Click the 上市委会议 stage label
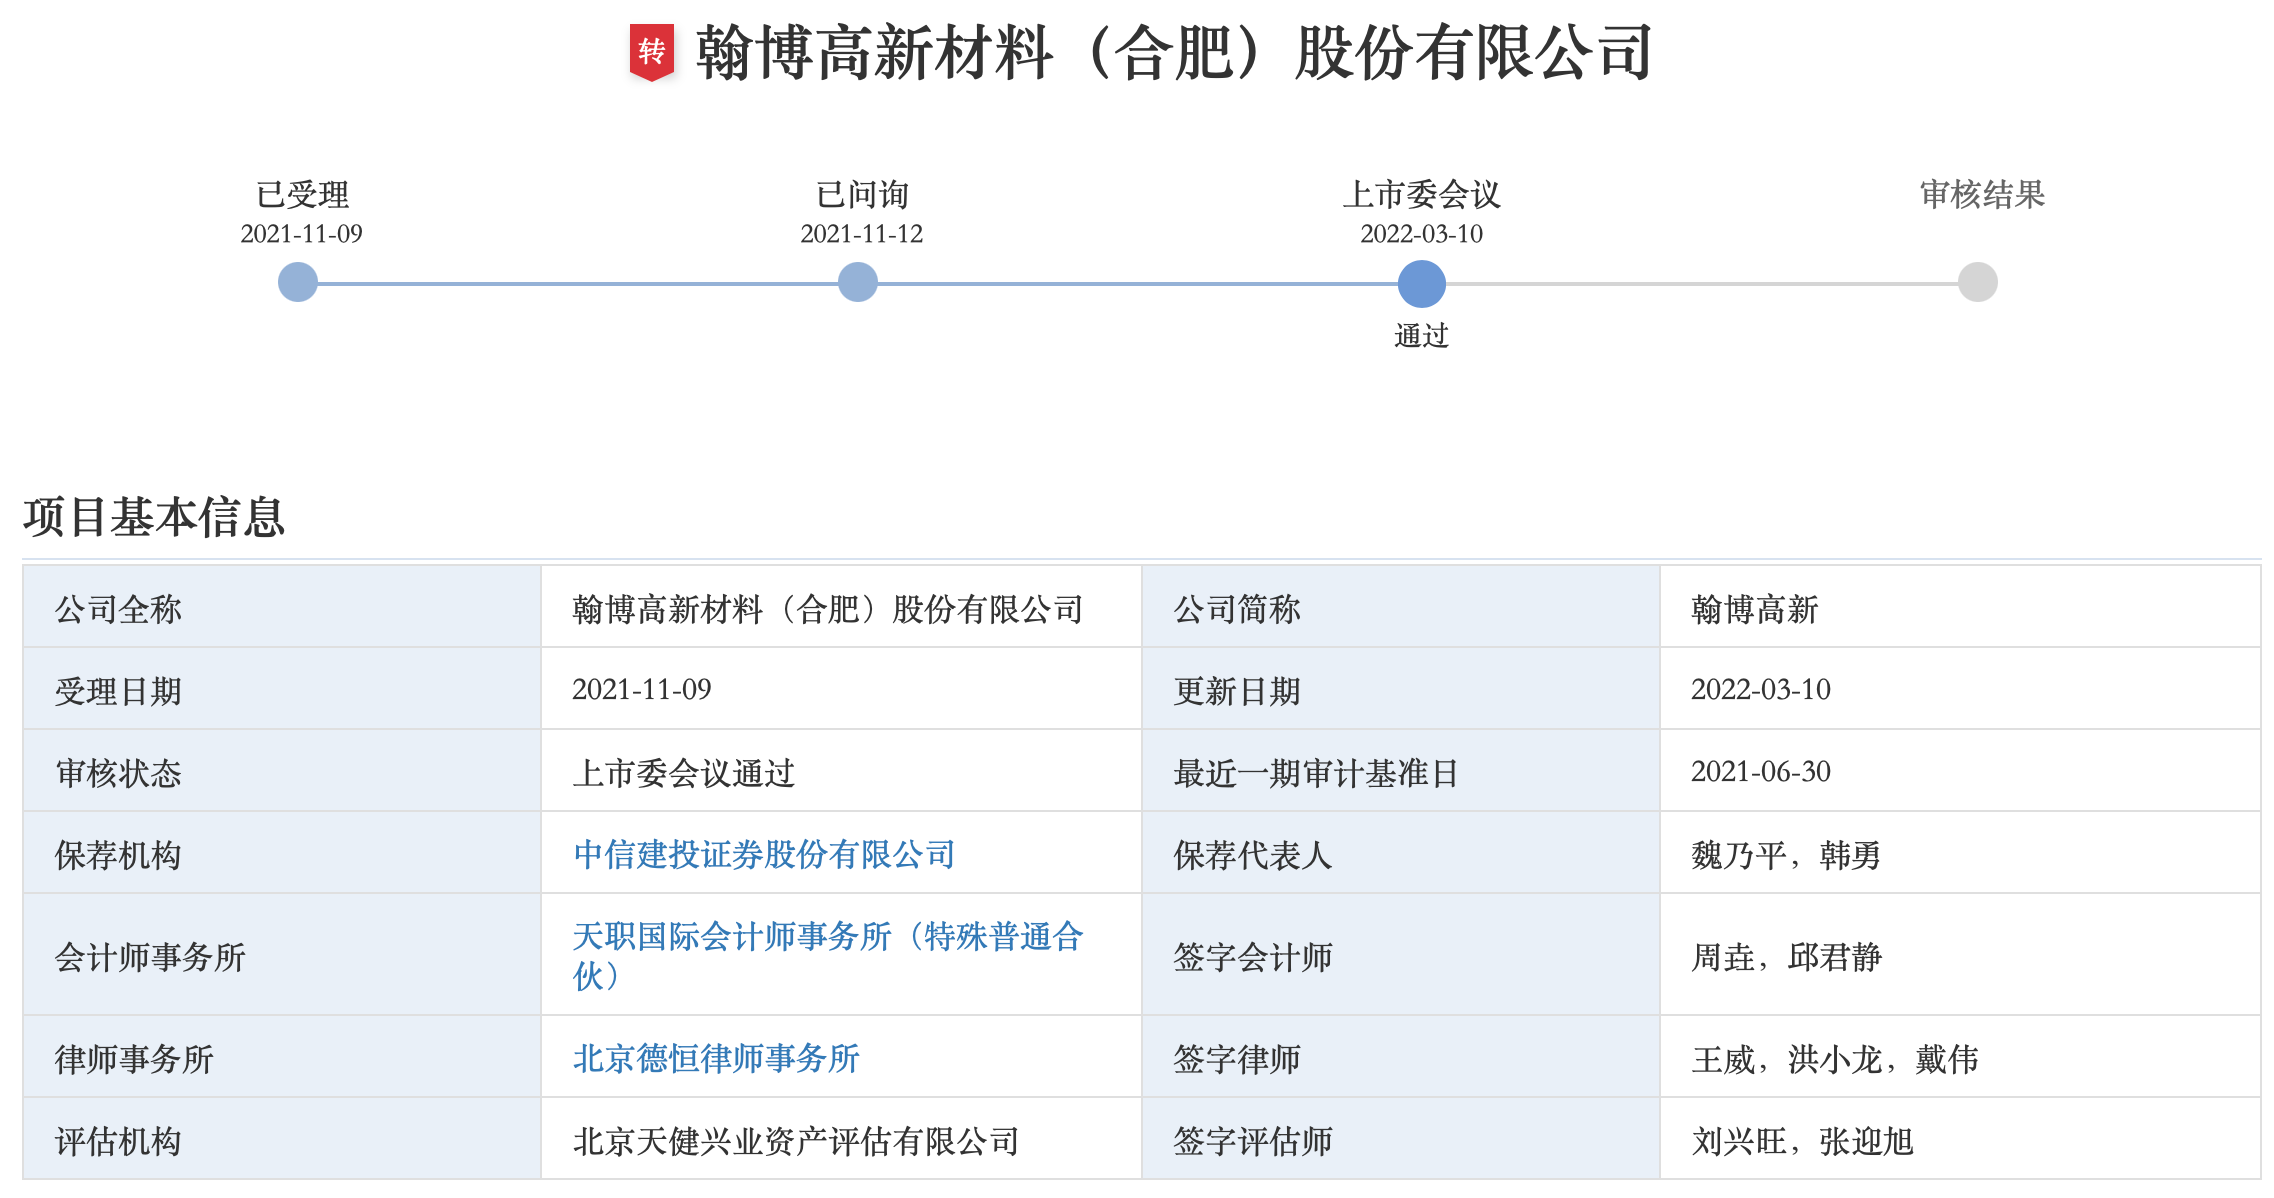Image resolution: width=2274 pixels, height=1198 pixels. [x=1421, y=194]
